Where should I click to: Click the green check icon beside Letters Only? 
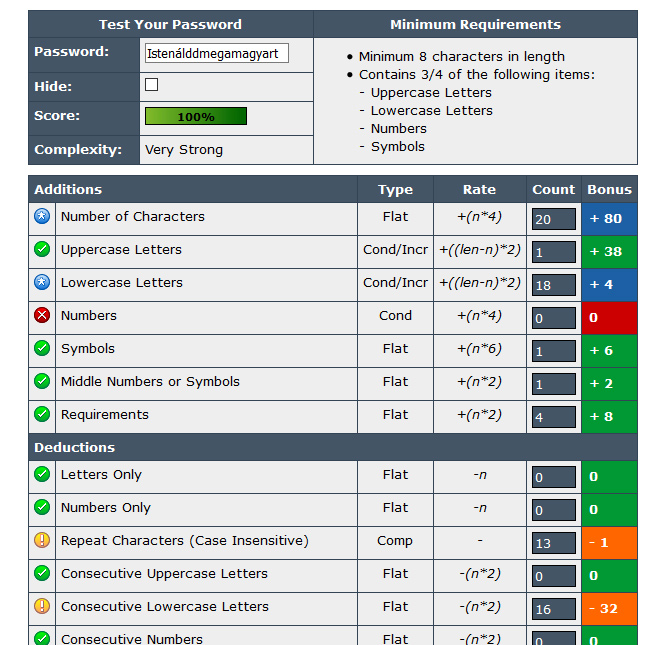[42, 474]
